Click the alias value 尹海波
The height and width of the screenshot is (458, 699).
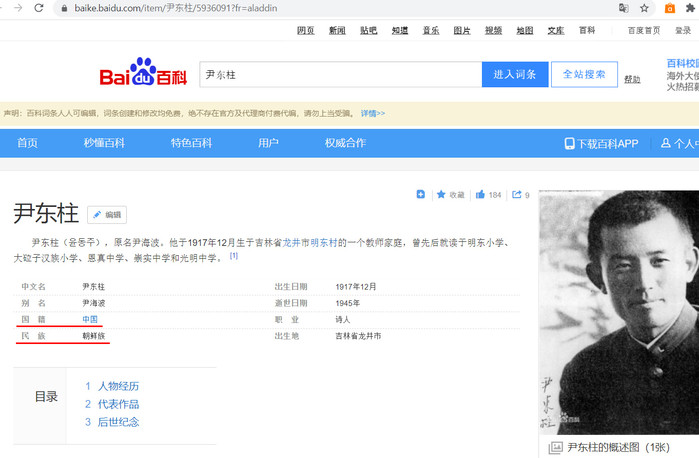tap(94, 303)
